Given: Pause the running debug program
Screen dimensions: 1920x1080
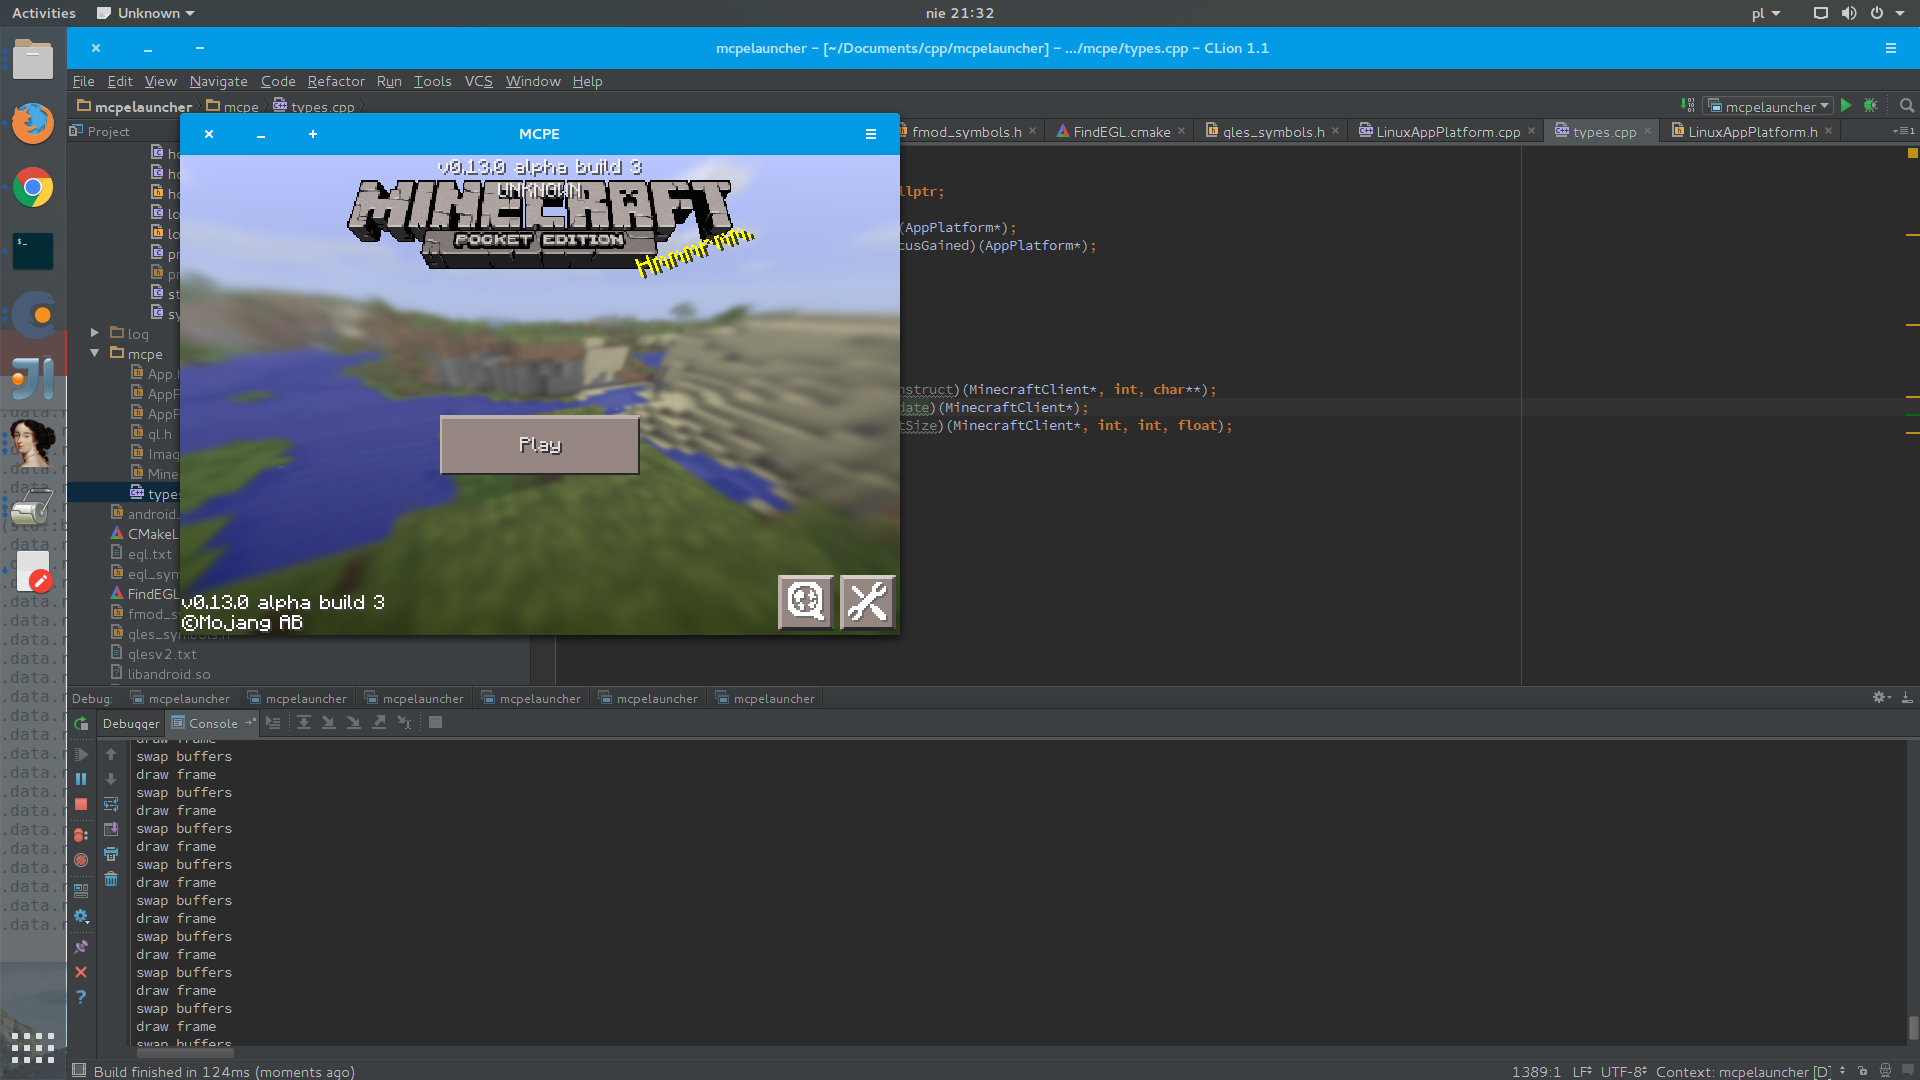Looking at the screenshot, I should pyautogui.click(x=81, y=779).
